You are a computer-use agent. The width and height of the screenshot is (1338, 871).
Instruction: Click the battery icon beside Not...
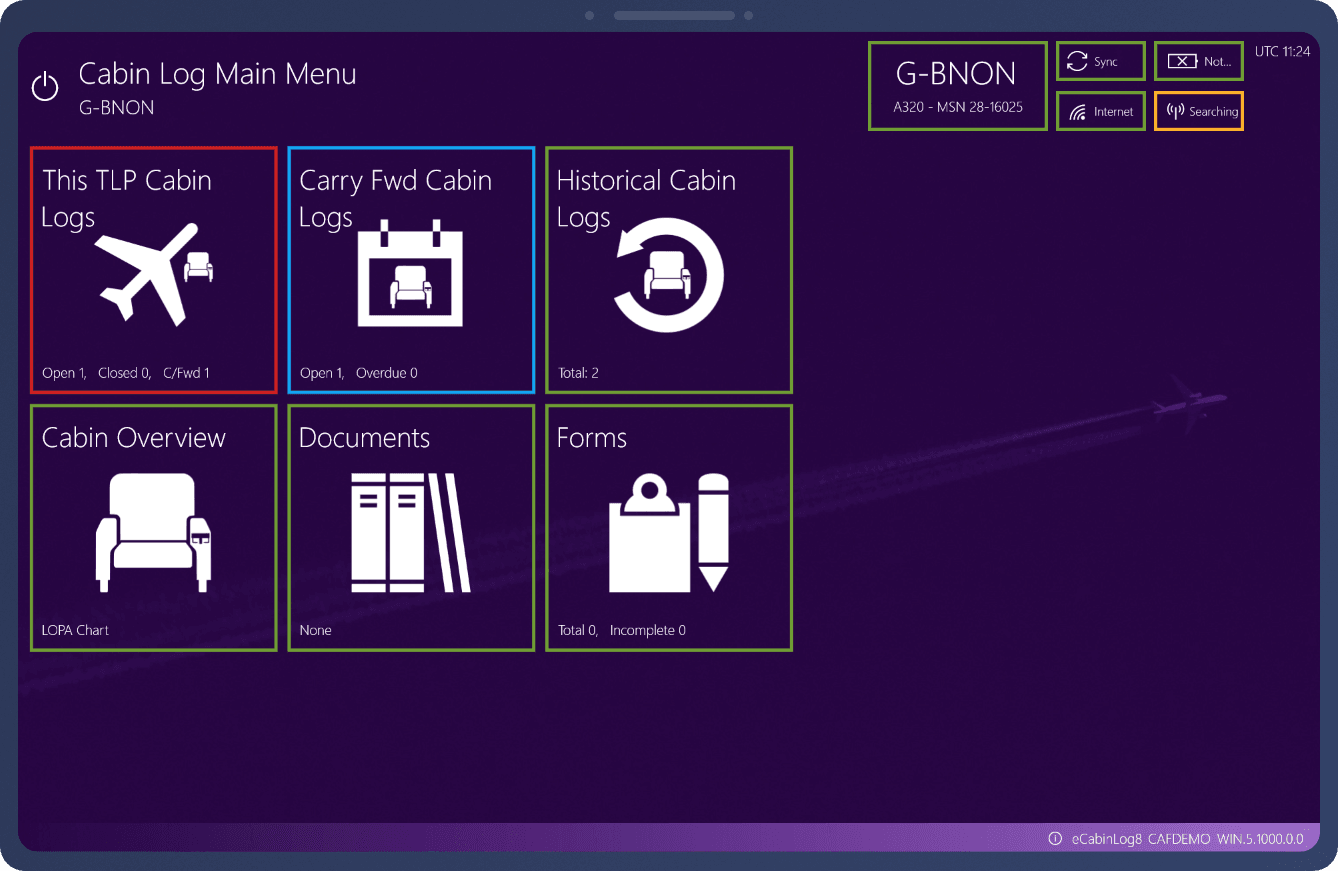[x=1183, y=62]
